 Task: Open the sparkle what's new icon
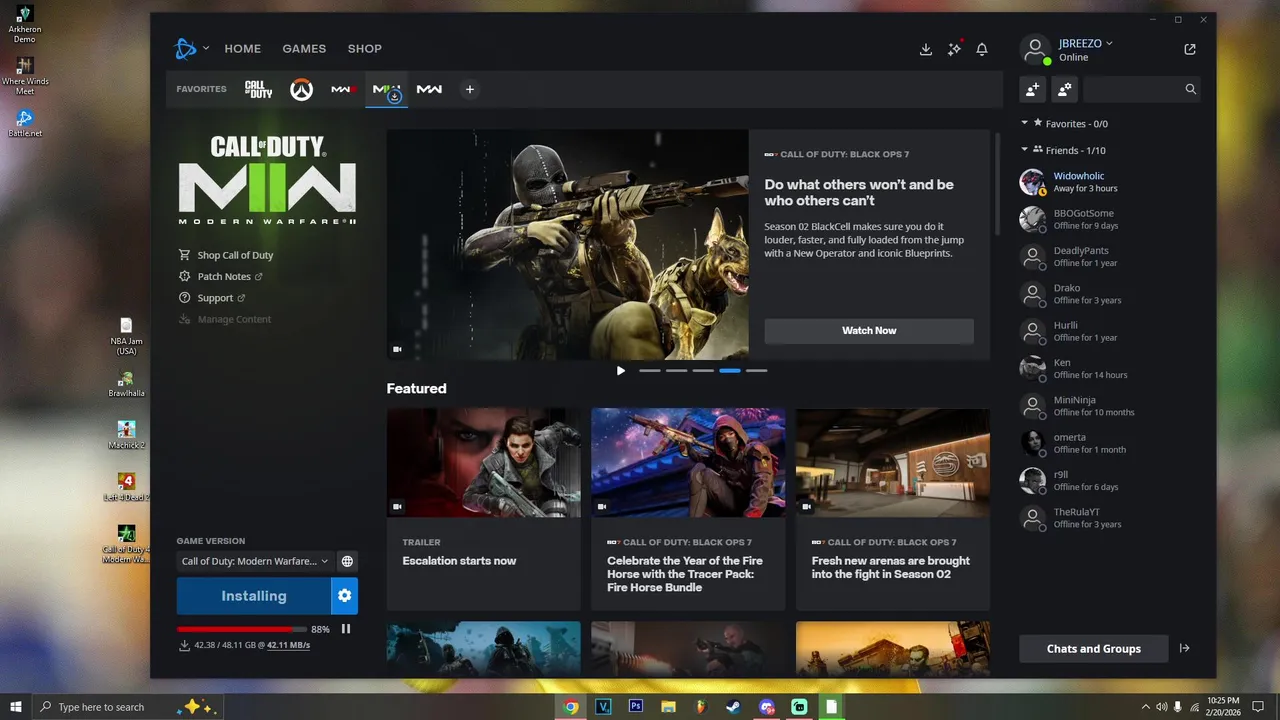tap(954, 49)
